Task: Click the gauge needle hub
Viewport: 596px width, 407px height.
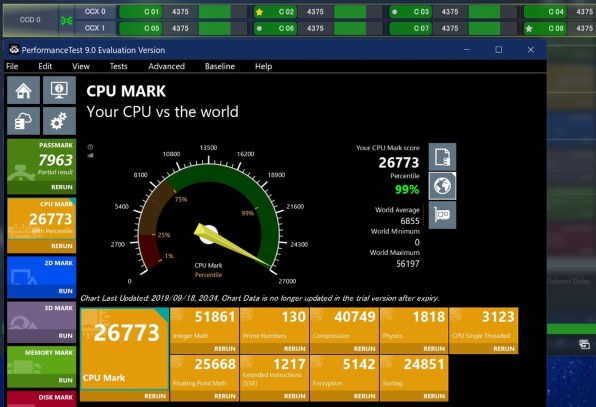Action: click(x=208, y=234)
